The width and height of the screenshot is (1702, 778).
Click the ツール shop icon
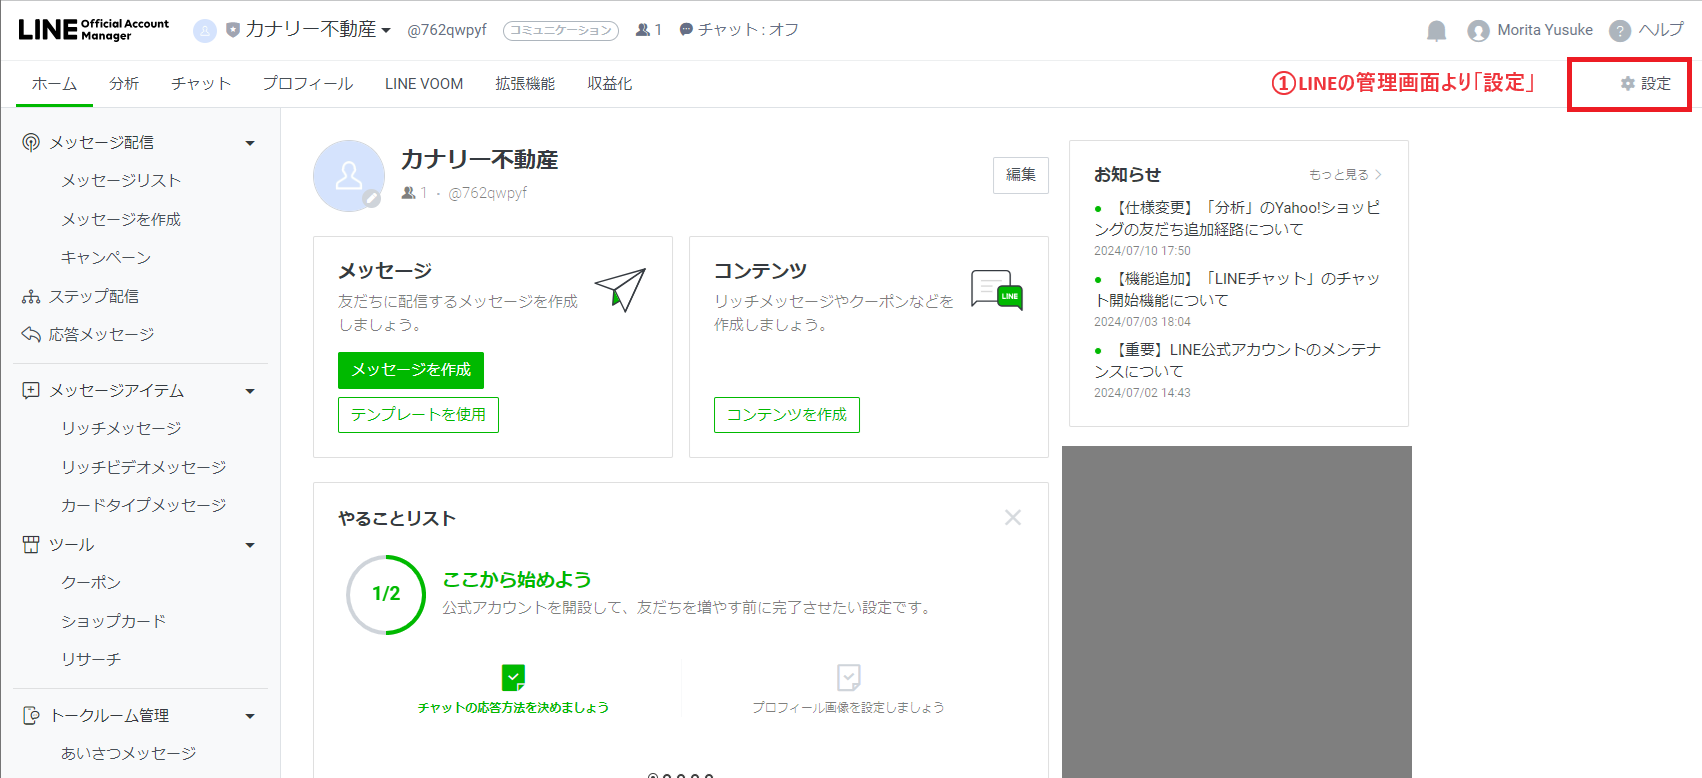pos(31,544)
